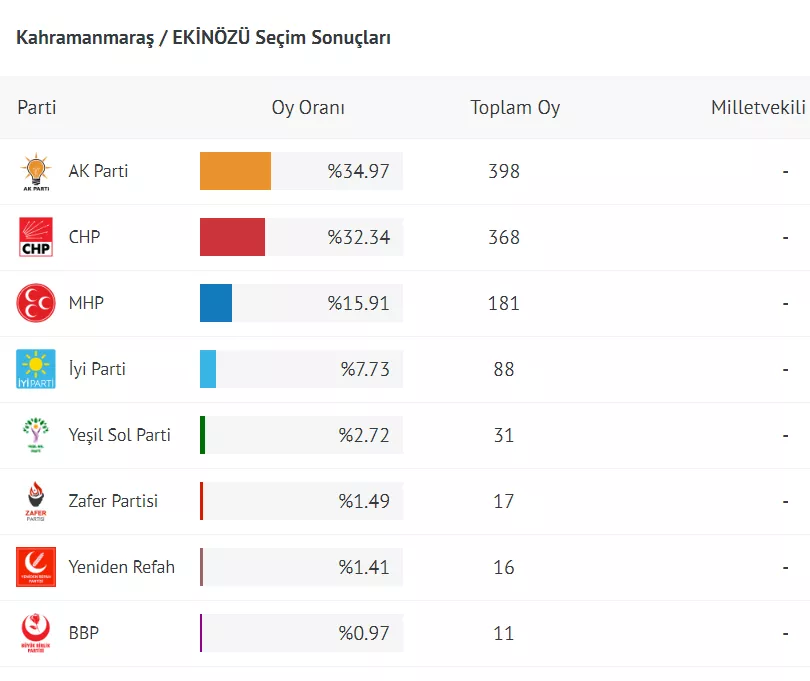Click the İyi Parti sun logo
The width and height of the screenshot is (810, 681).
pyautogui.click(x=36, y=369)
